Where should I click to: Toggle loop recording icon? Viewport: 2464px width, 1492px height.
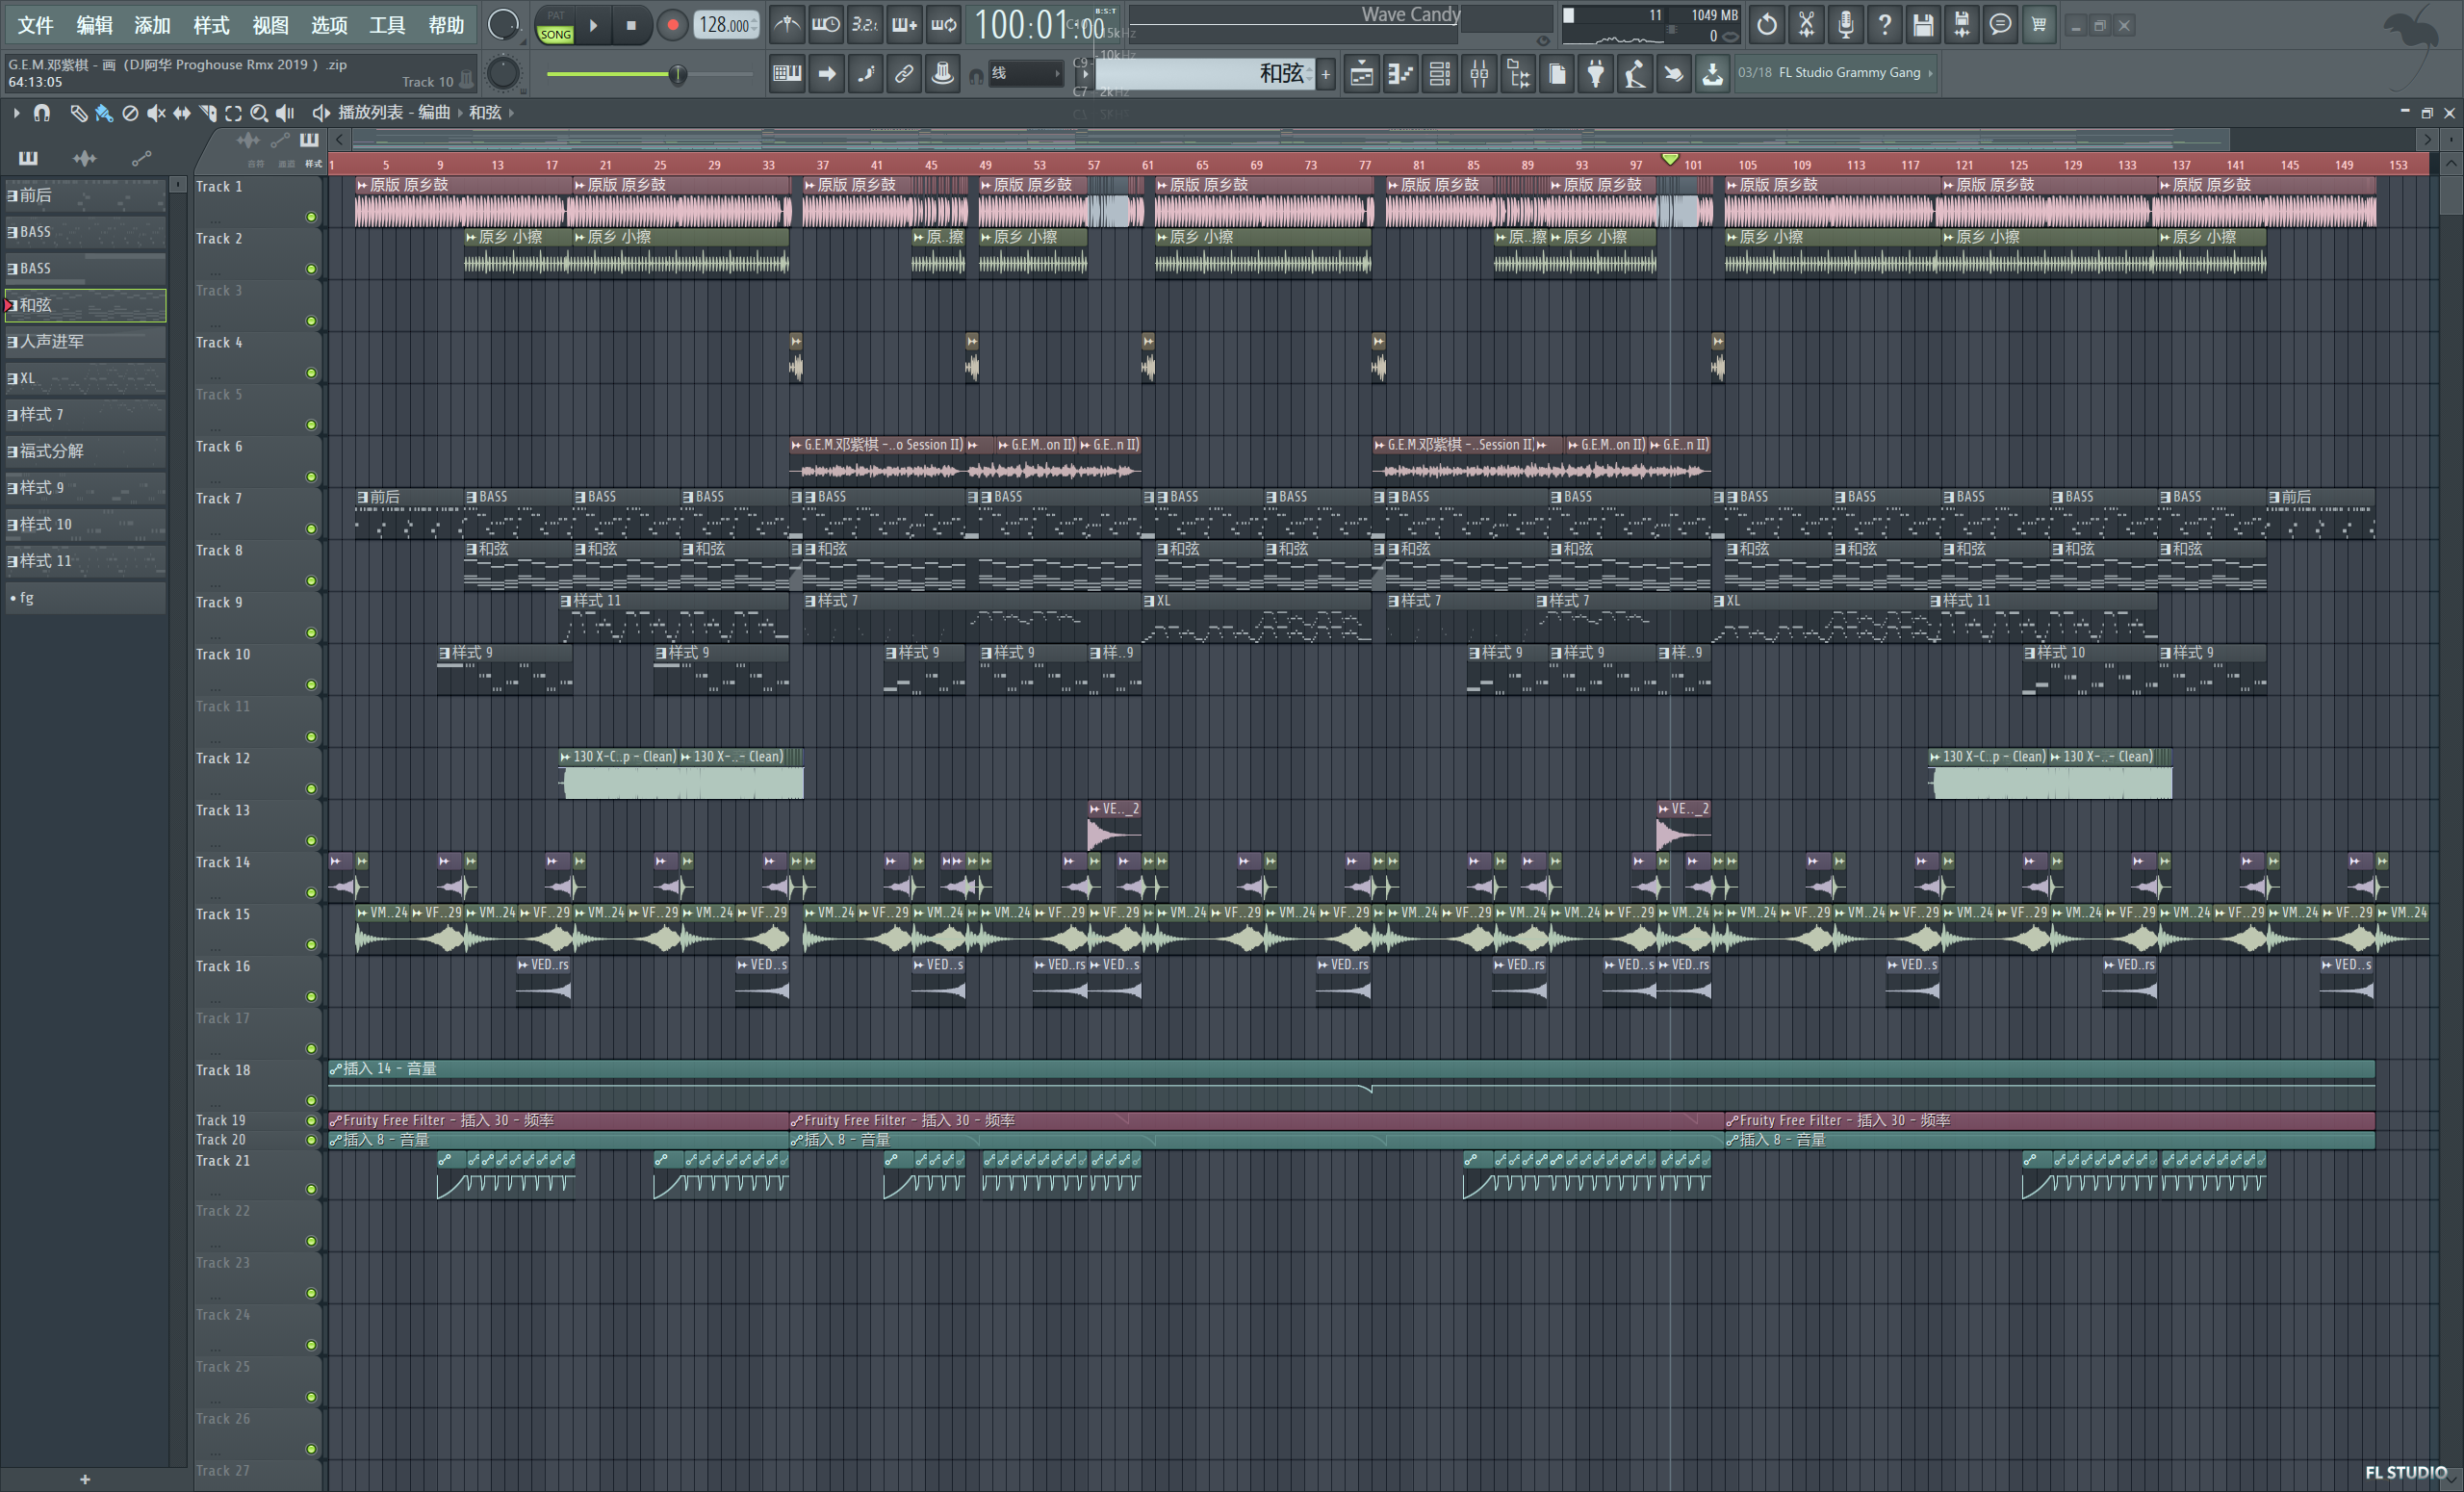click(x=943, y=25)
